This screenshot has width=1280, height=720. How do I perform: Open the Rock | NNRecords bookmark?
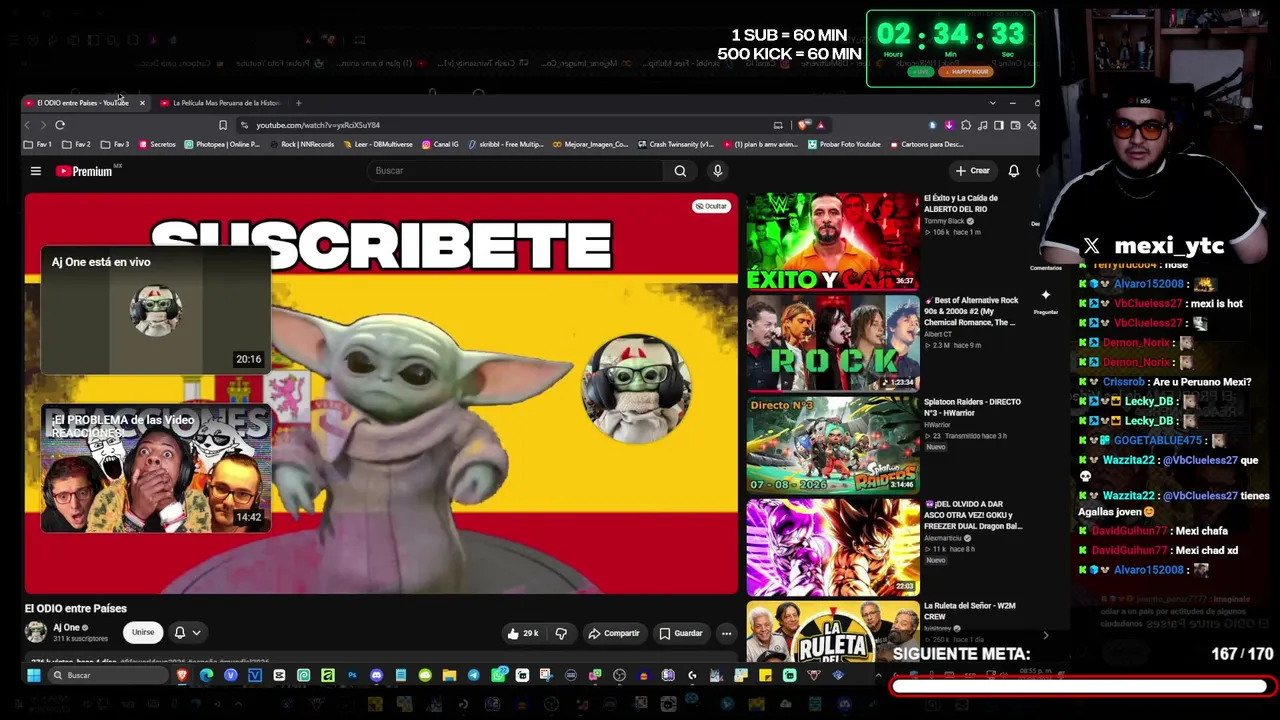(x=301, y=144)
